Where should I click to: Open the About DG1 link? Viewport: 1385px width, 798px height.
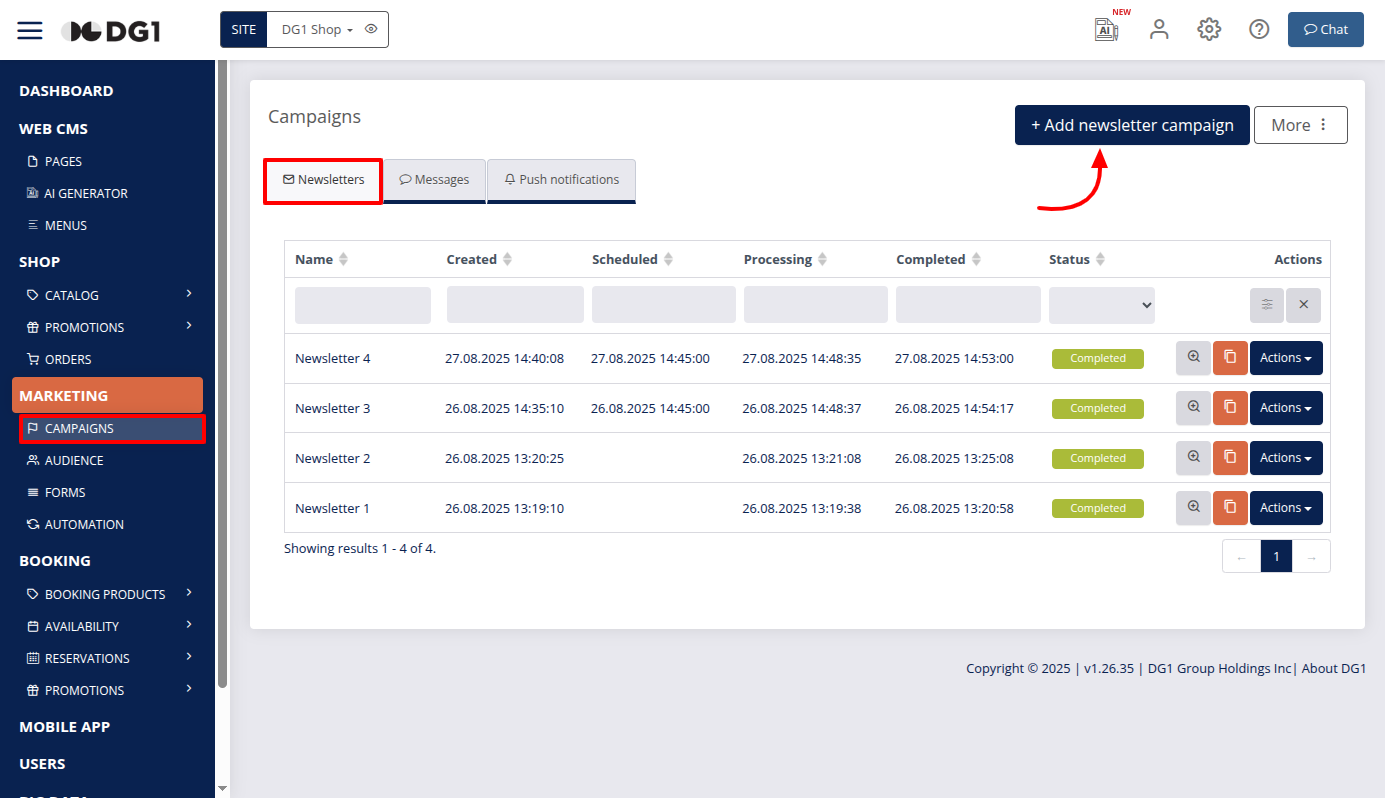tap(1333, 668)
